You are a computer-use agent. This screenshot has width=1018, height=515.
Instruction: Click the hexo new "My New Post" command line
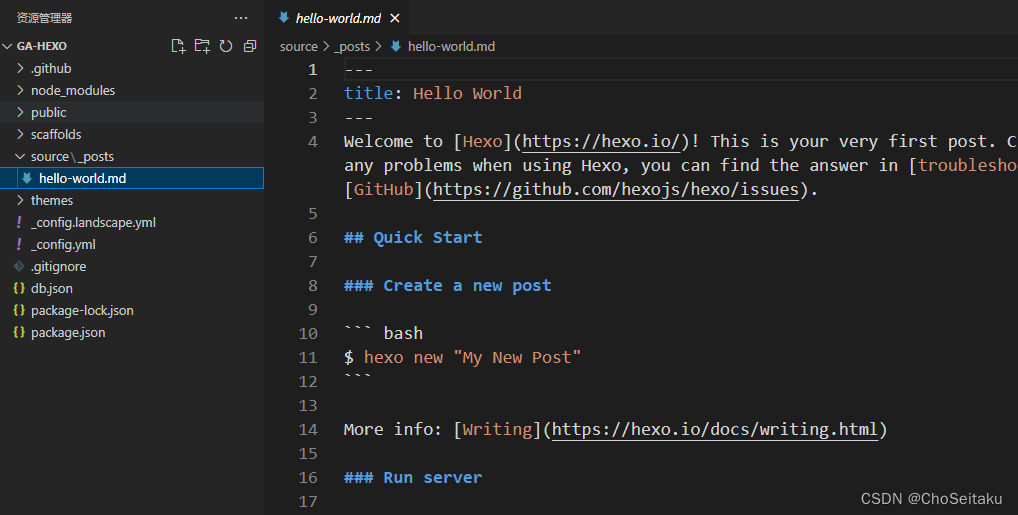pos(462,357)
